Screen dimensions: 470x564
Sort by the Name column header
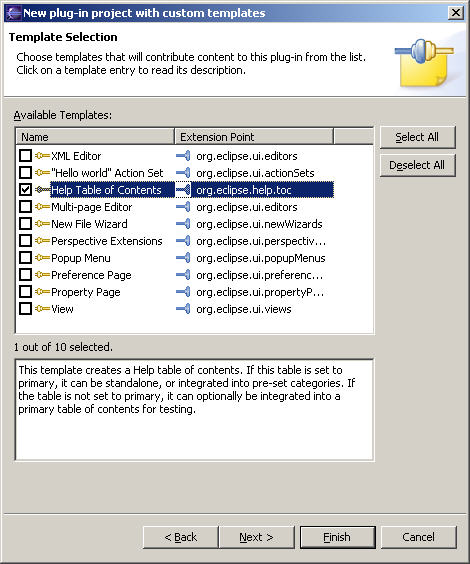(x=95, y=137)
